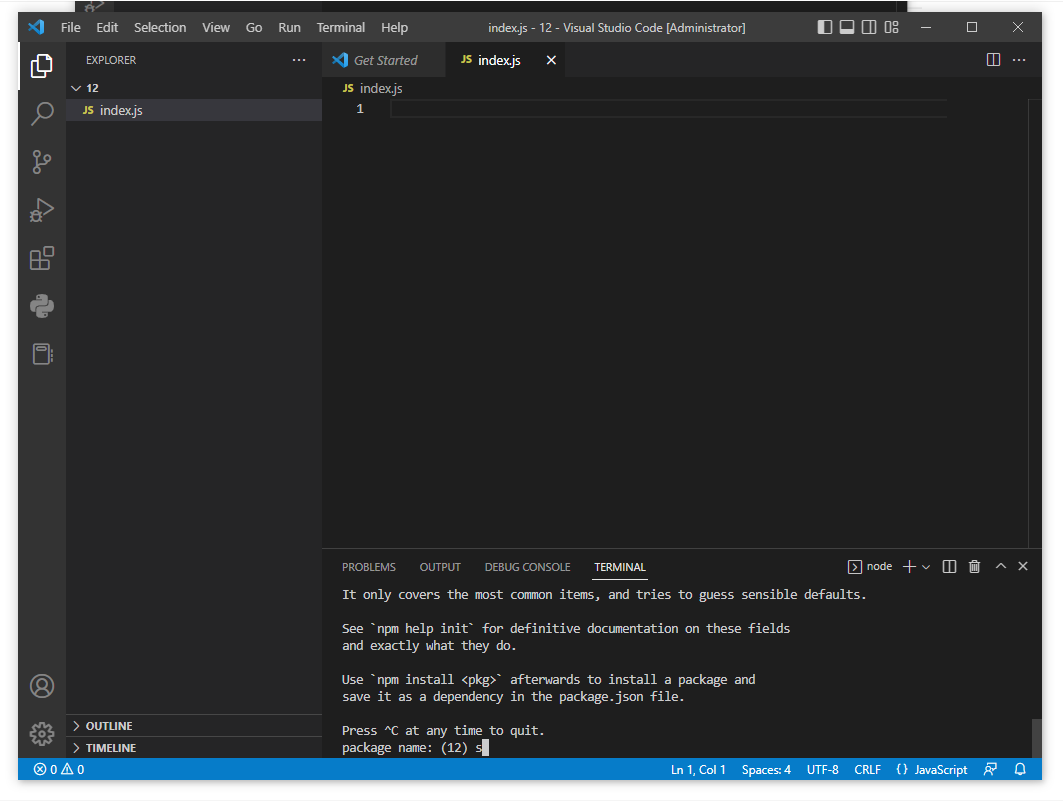The height and width of the screenshot is (801, 1063).
Task: Open the Source Control view
Action: tap(41, 162)
